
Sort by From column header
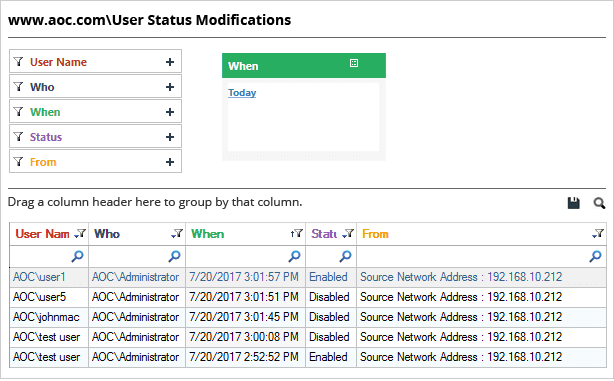pyautogui.click(x=375, y=234)
